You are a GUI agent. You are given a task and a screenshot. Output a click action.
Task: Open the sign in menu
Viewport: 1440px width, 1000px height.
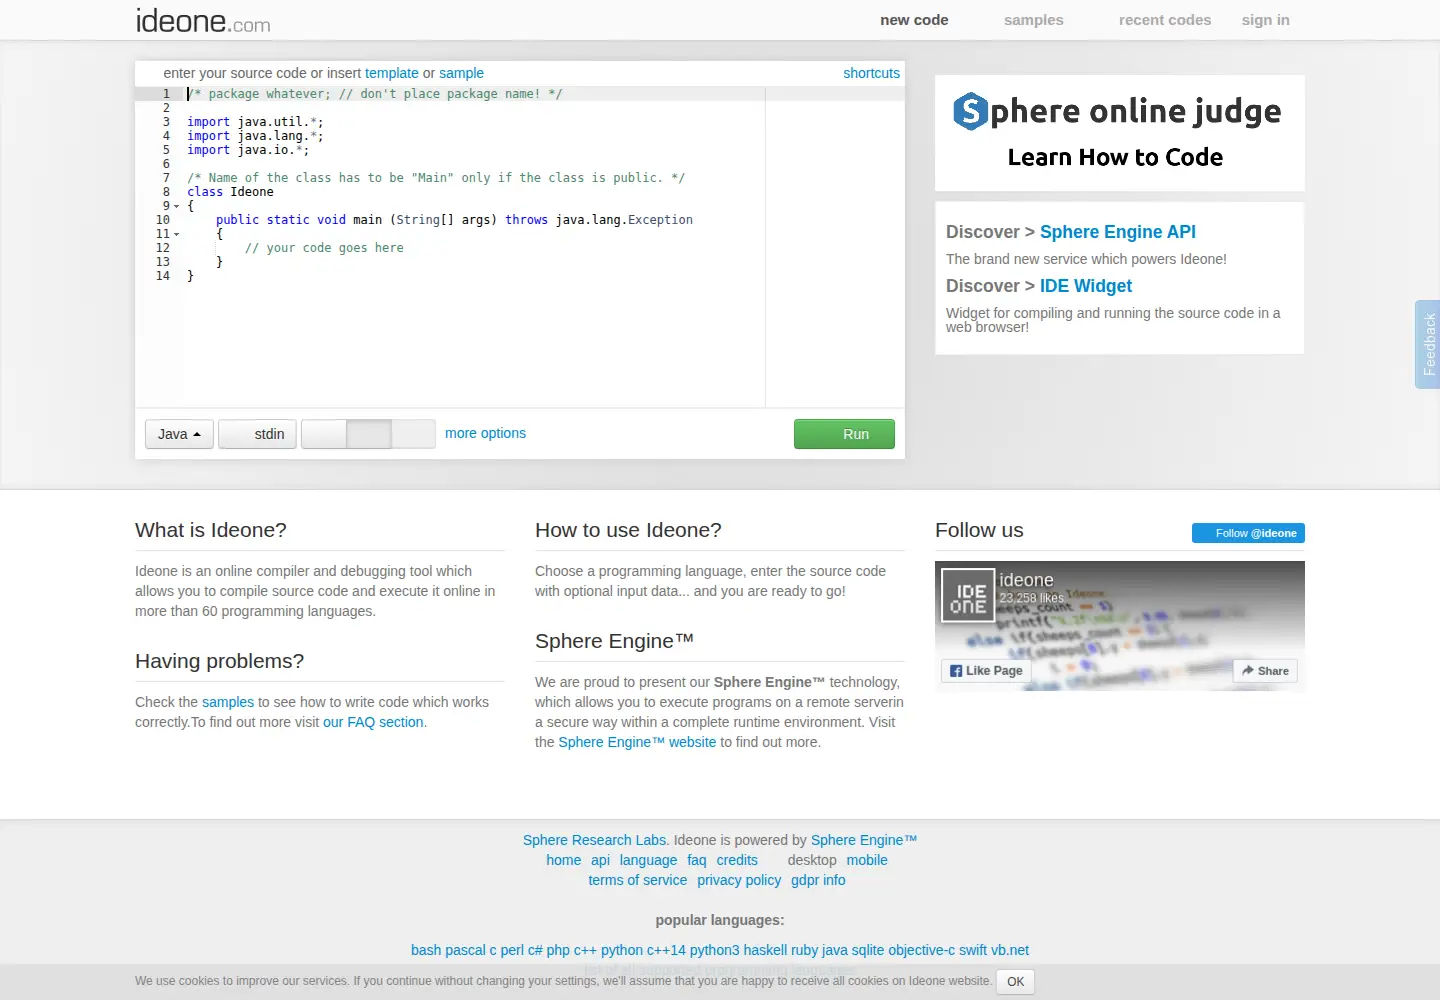click(x=1266, y=20)
